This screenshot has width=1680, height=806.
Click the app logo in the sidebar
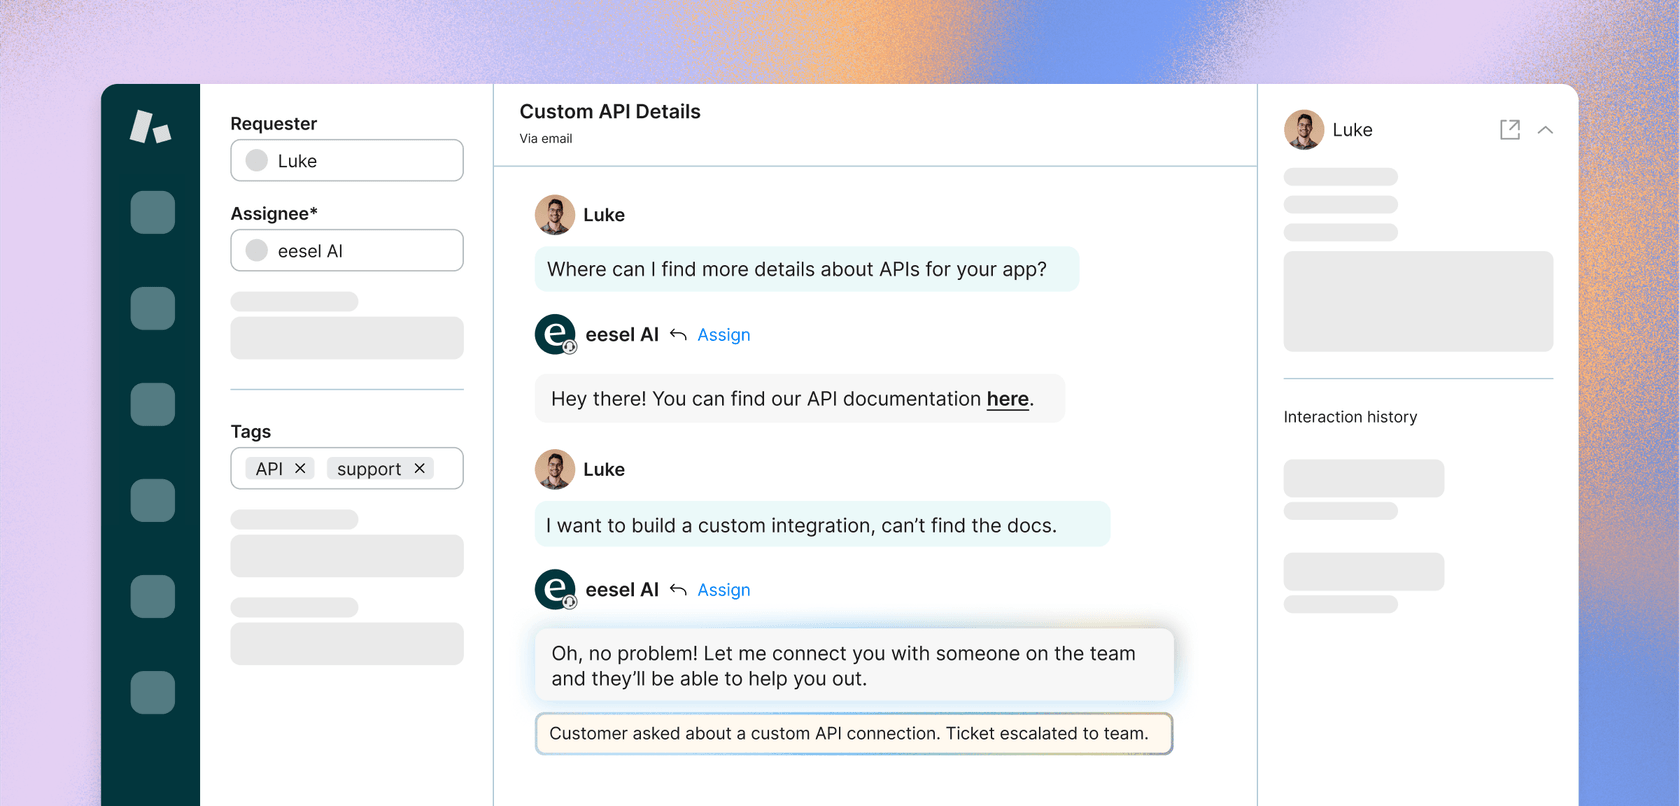coord(150,128)
